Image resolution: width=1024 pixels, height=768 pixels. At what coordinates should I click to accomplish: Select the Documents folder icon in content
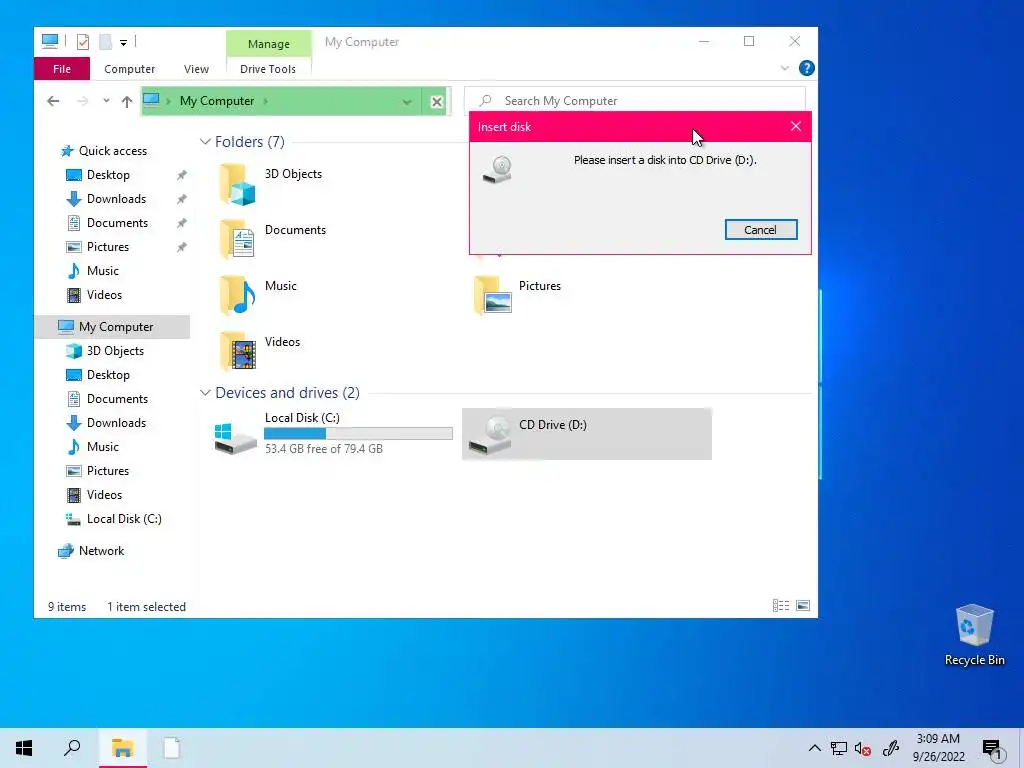coord(237,240)
